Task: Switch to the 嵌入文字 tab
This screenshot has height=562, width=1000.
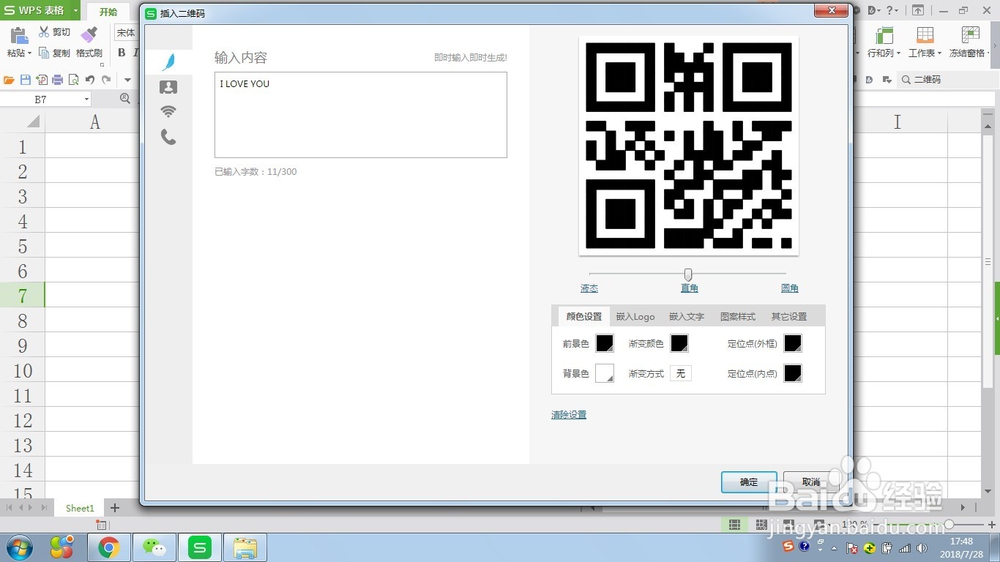Action: tap(686, 316)
